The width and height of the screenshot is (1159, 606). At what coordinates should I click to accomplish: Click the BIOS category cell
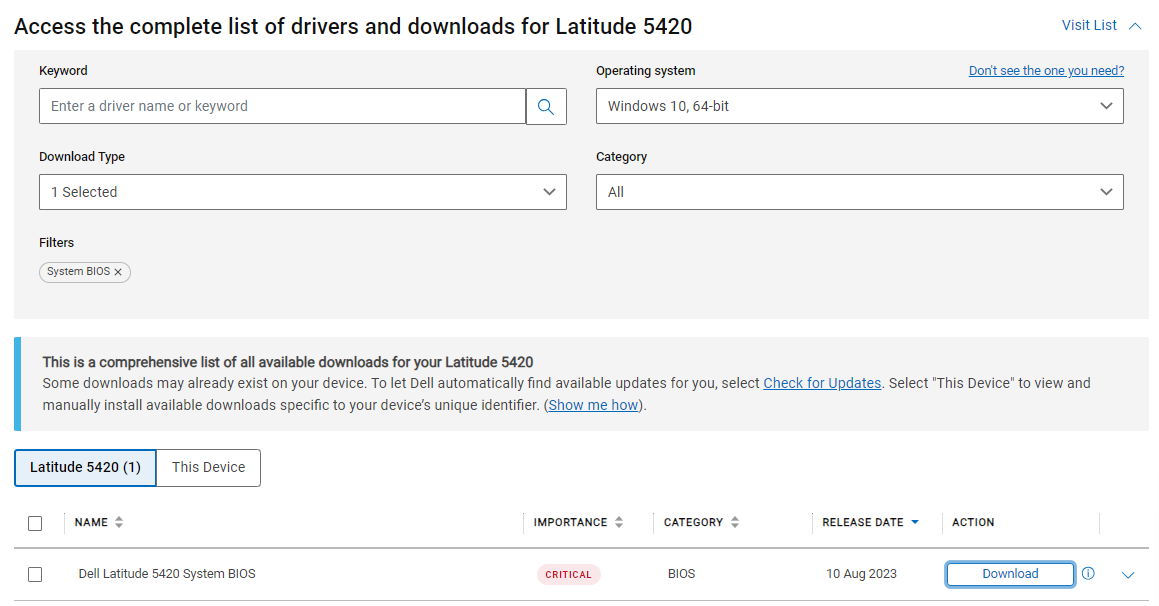point(681,574)
